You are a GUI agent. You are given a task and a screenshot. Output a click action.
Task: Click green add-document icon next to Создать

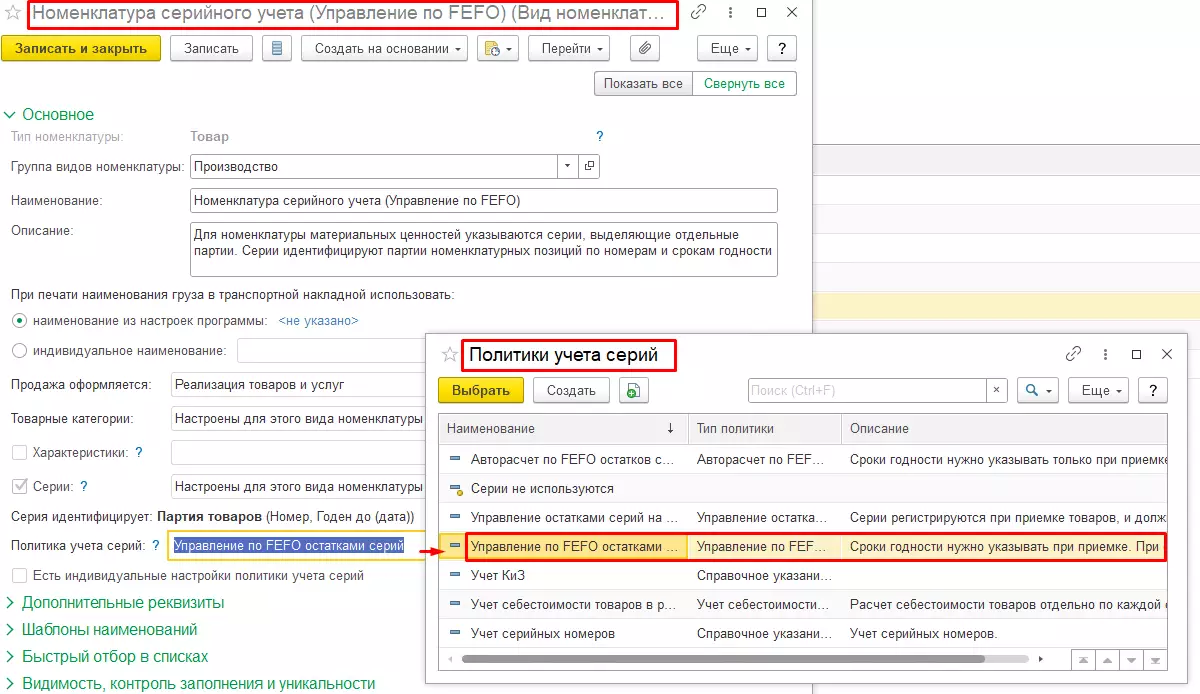[633, 390]
